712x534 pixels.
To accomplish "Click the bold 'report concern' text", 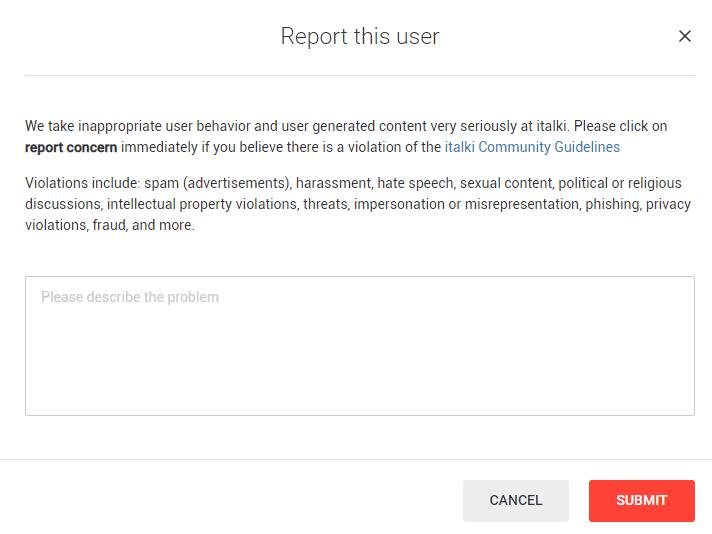I will [x=71, y=148].
